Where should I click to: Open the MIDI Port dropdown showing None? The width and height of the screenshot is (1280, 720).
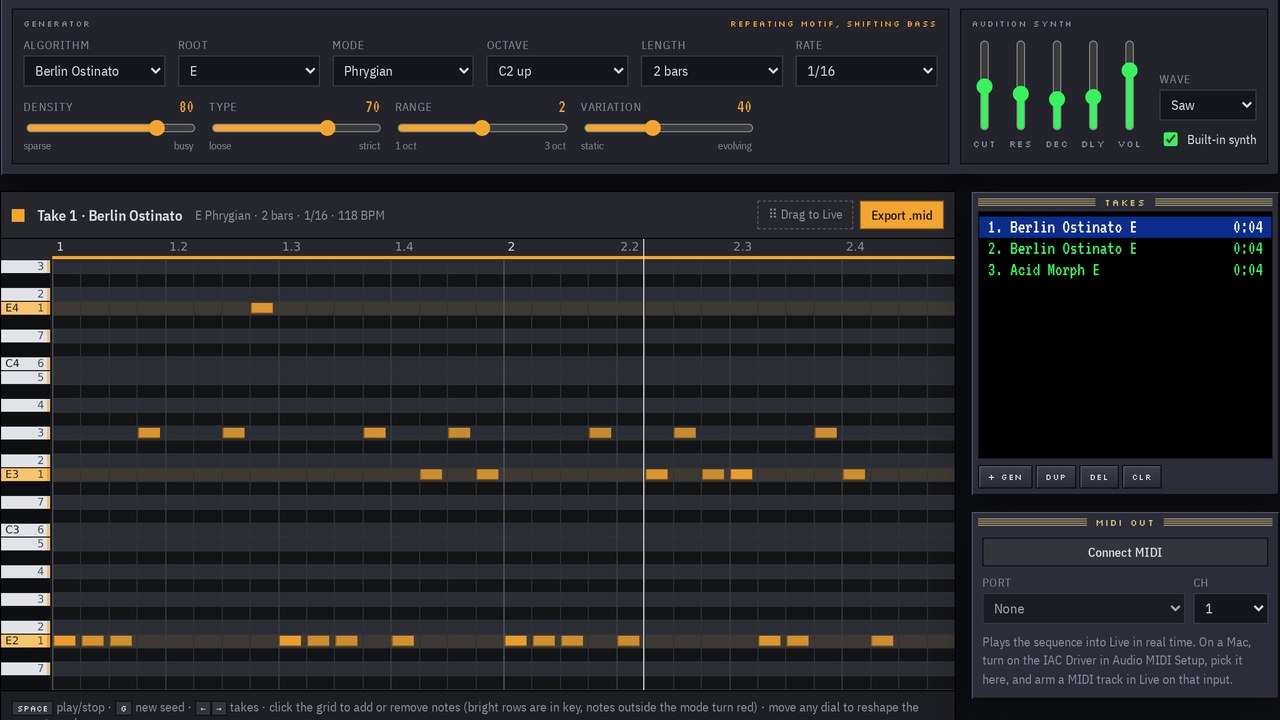(x=1083, y=608)
